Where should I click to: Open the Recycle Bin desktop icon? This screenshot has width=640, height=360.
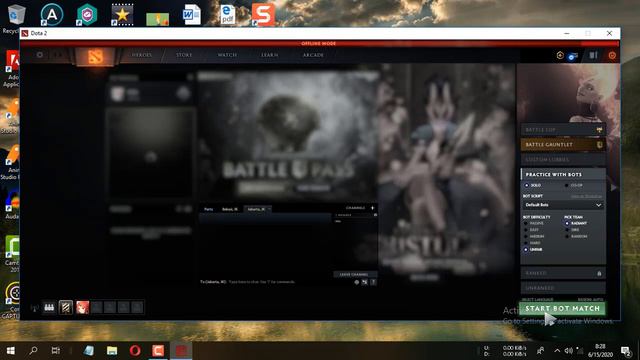16,18
